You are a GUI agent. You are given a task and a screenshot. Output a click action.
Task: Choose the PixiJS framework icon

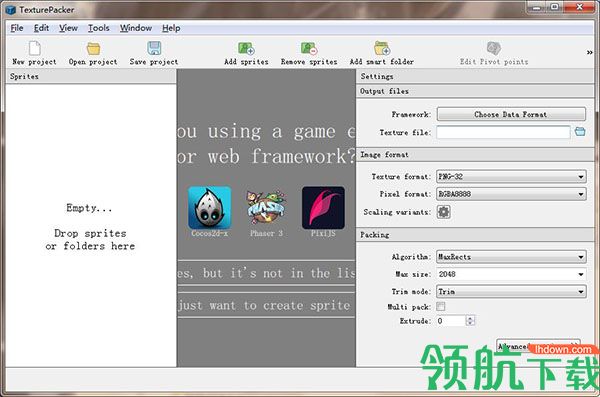pos(323,208)
